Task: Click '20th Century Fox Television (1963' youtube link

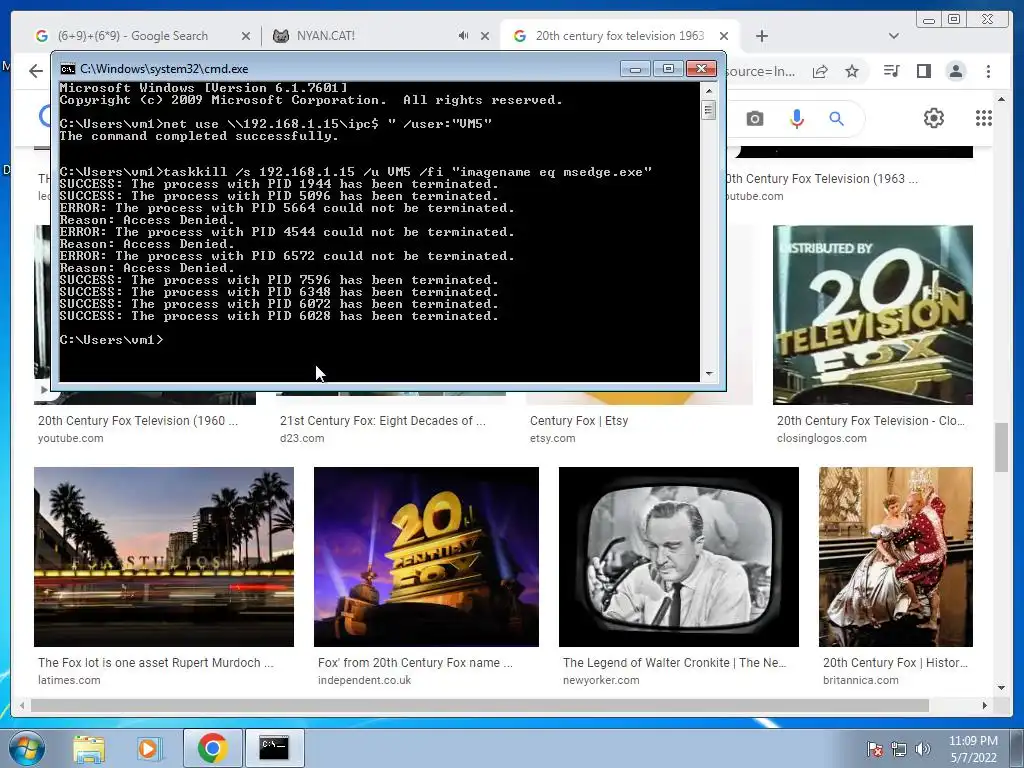Action: click(822, 179)
